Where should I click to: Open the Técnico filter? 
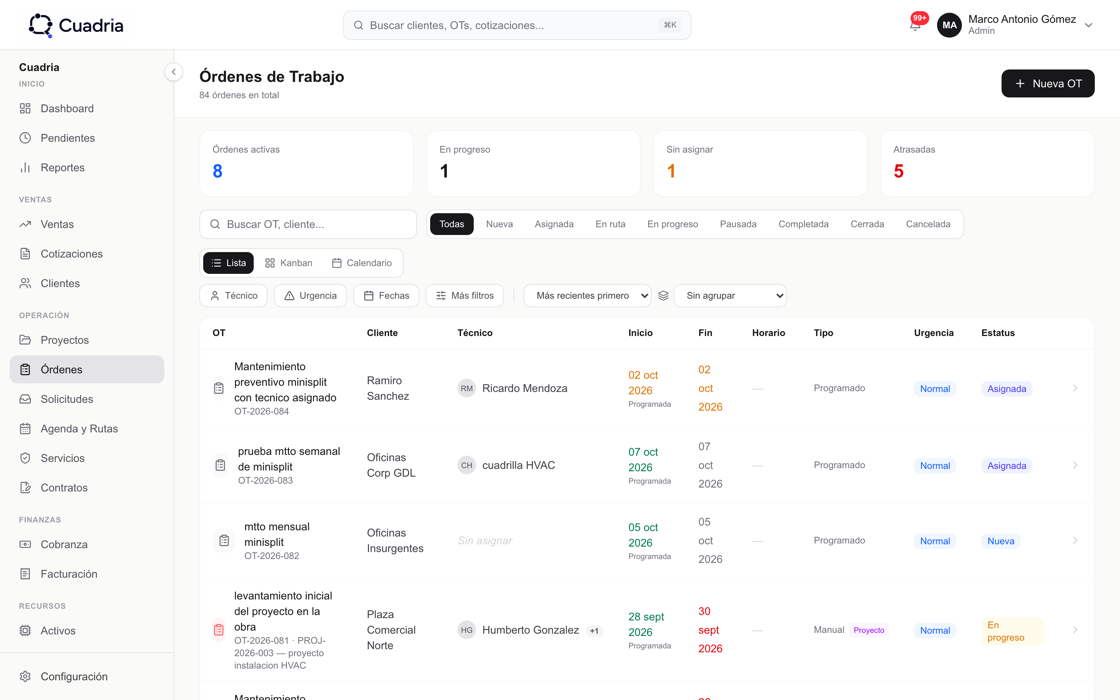pyautogui.click(x=234, y=296)
